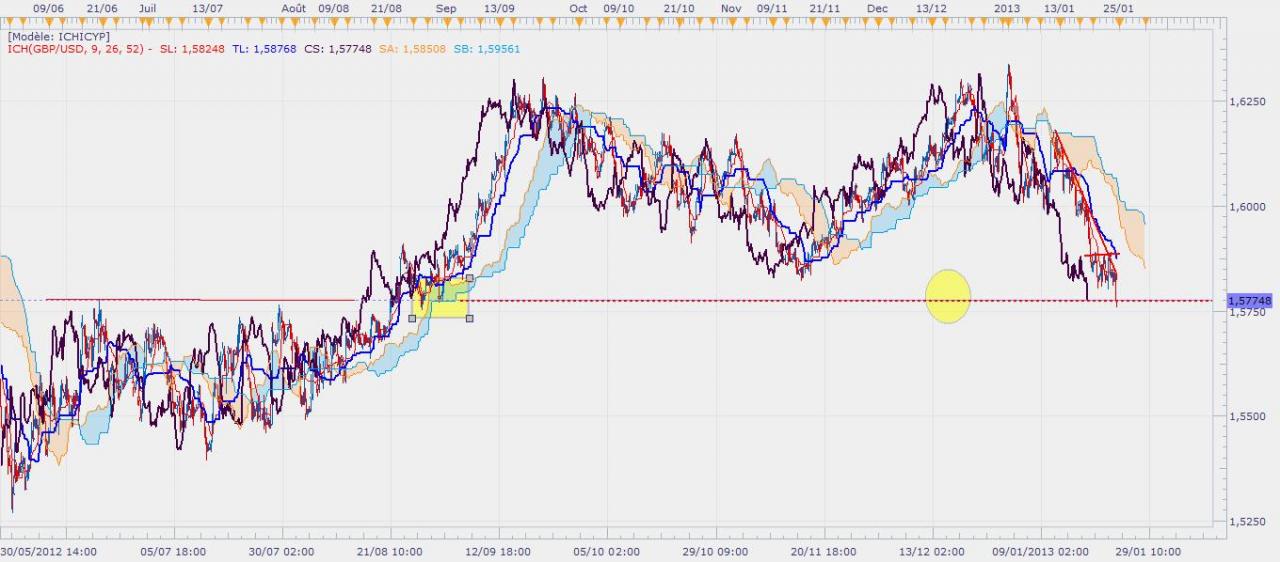Screen dimensions: 1280x562
Task: Click the 2013 year label
Action: point(1007,7)
